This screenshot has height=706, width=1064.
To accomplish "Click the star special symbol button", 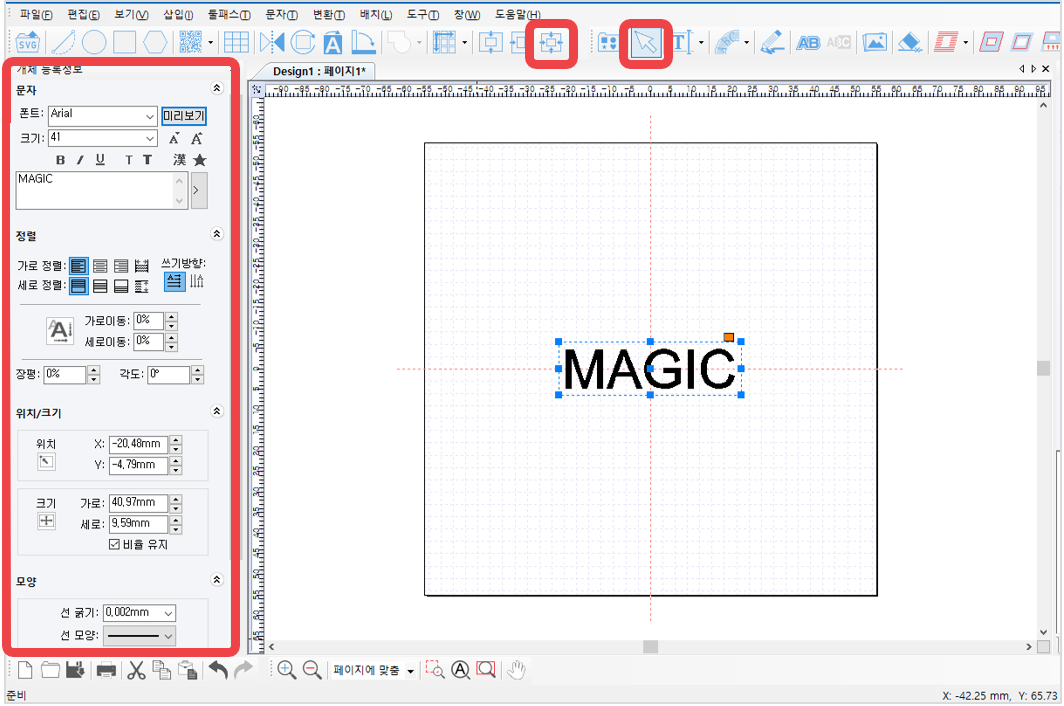I will (200, 160).
